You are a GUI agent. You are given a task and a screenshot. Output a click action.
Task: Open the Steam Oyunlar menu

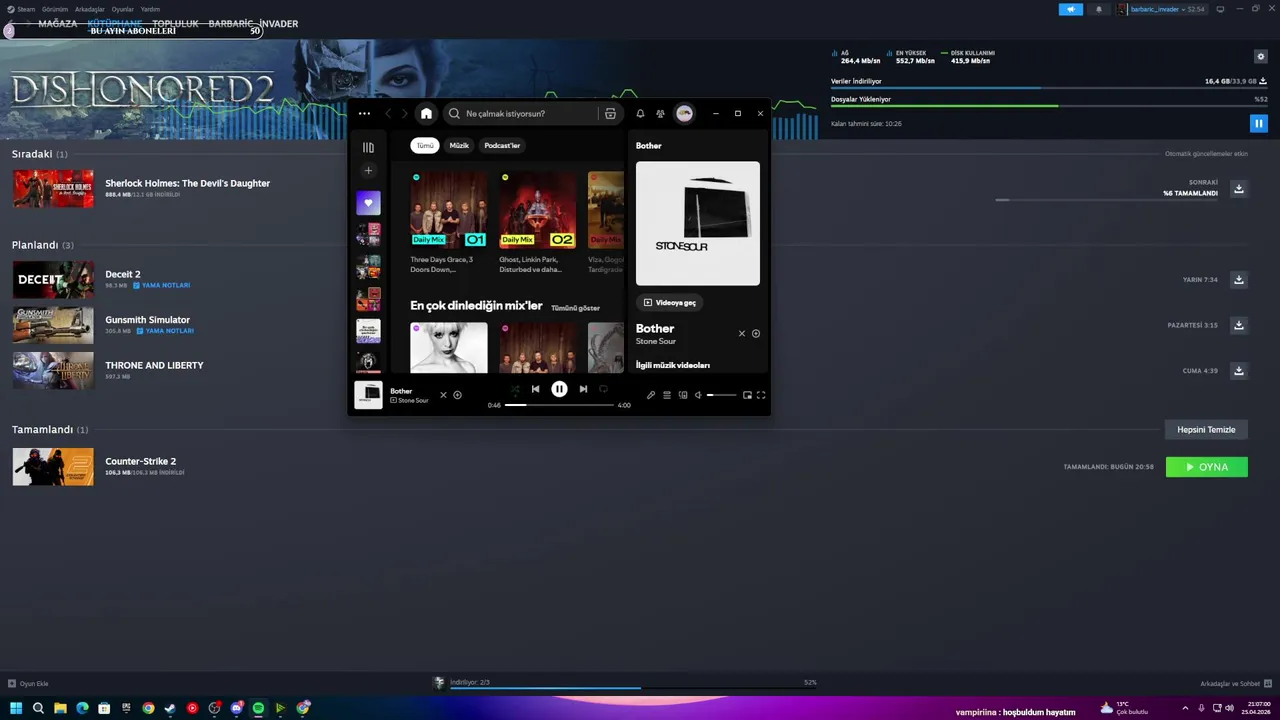(x=122, y=9)
